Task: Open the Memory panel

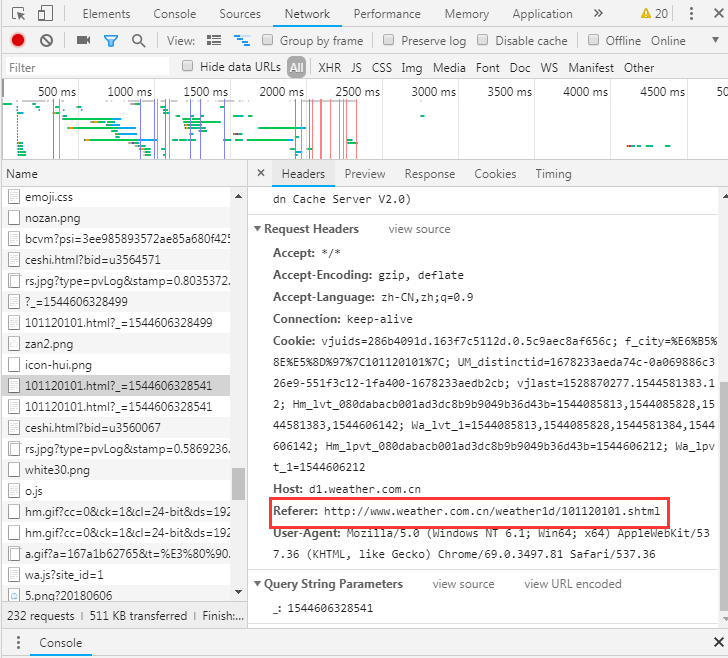Action: (x=467, y=14)
